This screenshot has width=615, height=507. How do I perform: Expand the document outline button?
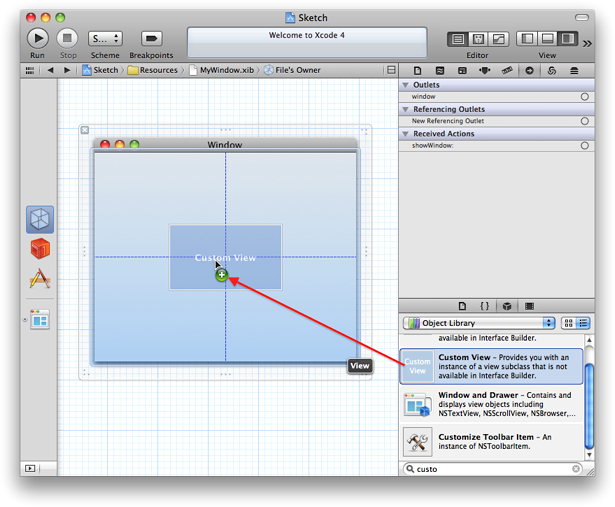pyautogui.click(x=30, y=468)
